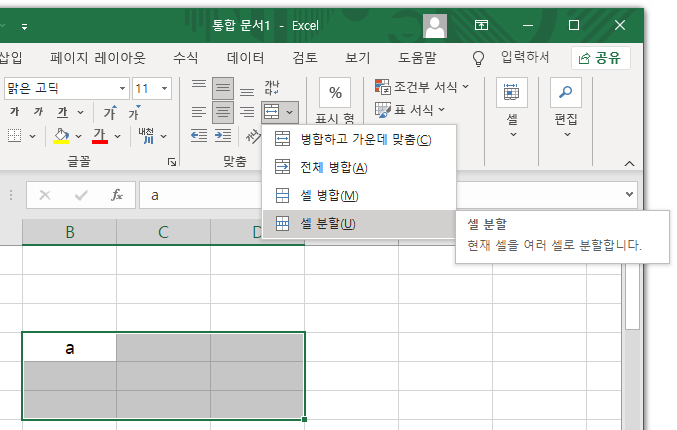Viewport: 677px width, 430px height.
Task: Open font color palette dropdown
Action: 117,136
